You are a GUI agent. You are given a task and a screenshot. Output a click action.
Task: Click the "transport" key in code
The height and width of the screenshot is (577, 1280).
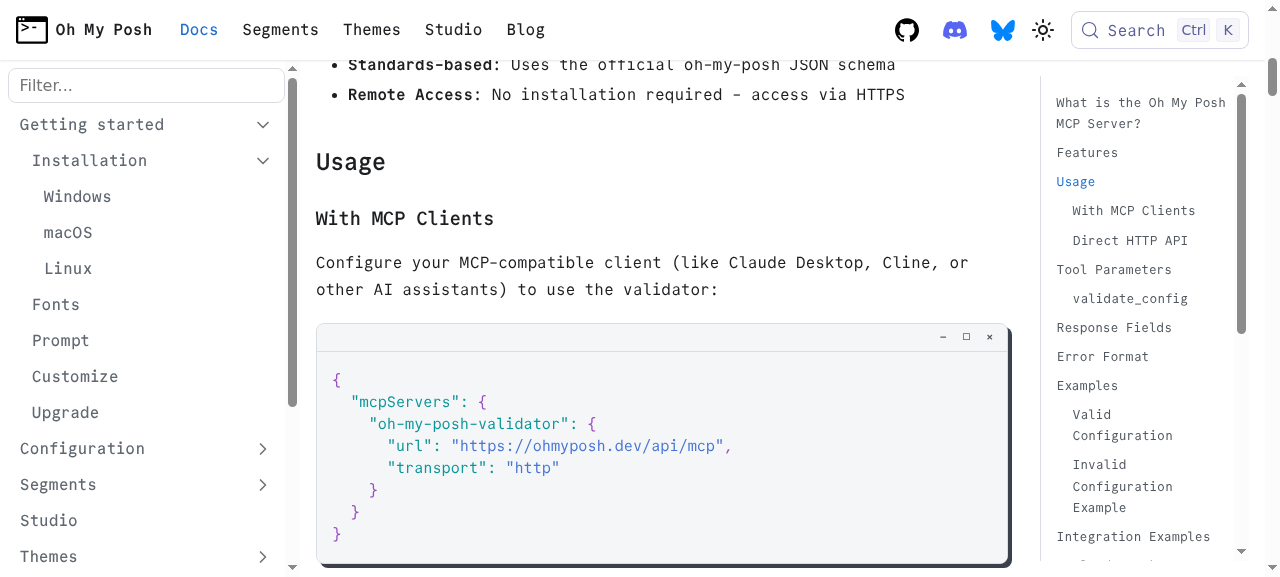(437, 468)
